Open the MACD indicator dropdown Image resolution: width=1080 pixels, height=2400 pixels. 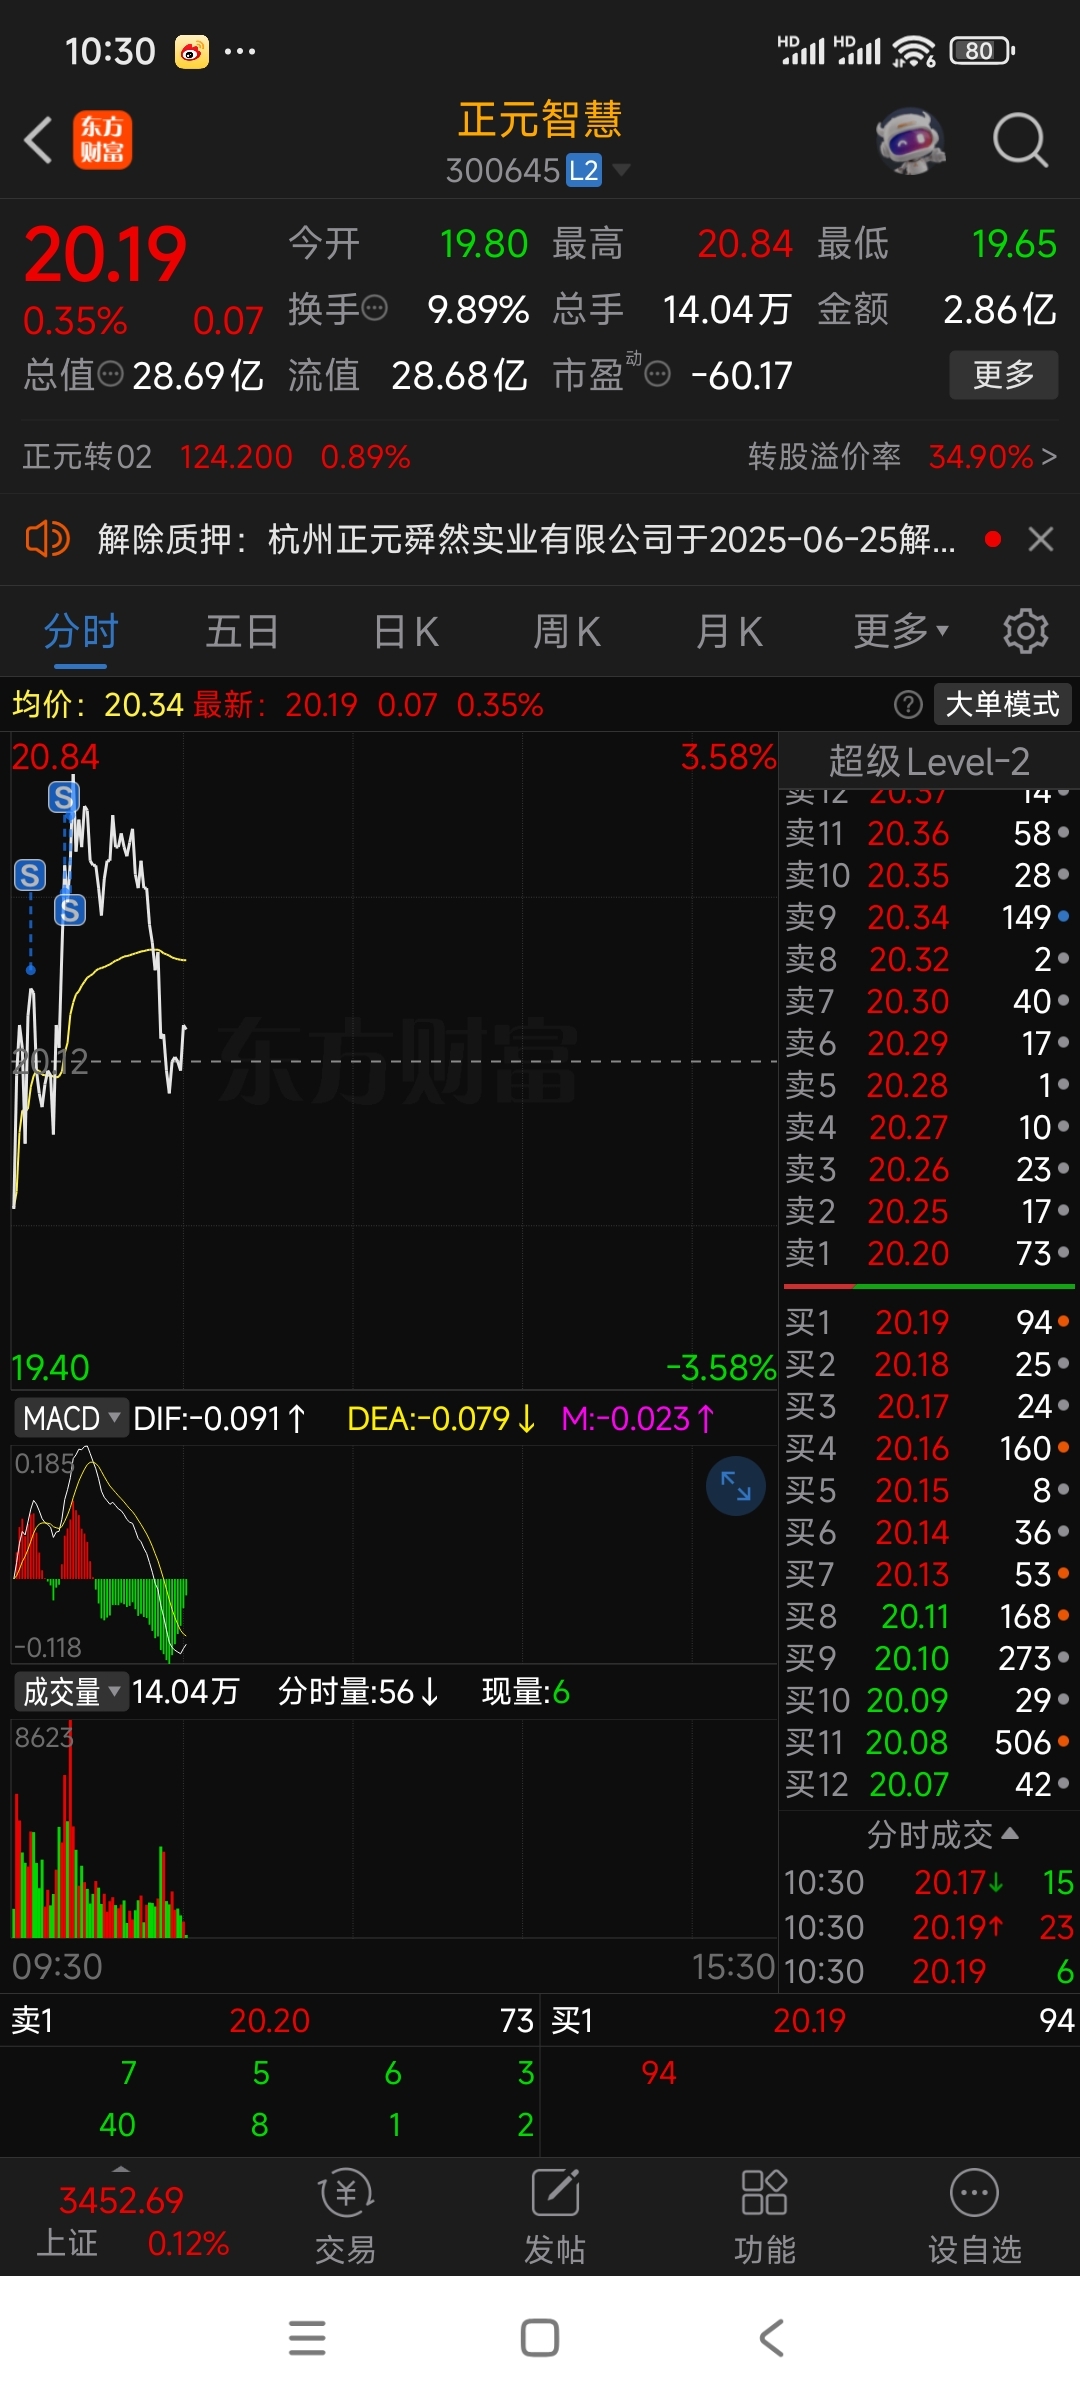click(71, 1418)
